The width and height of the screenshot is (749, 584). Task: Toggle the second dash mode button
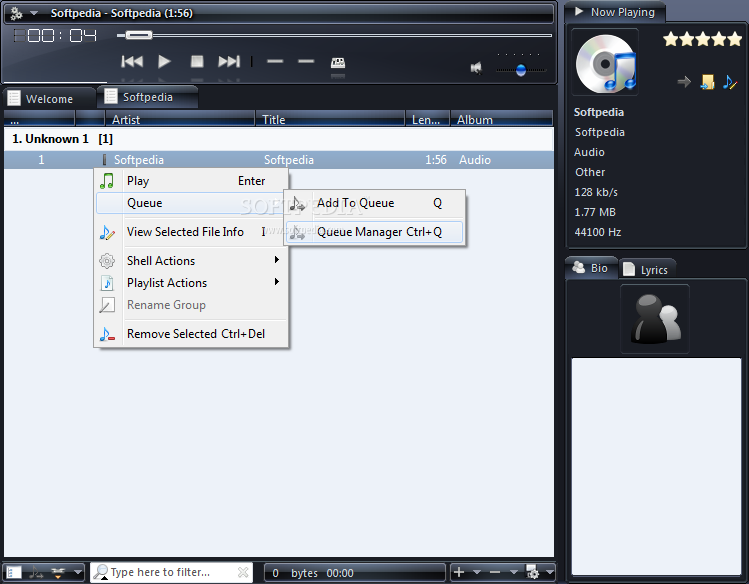click(x=306, y=62)
